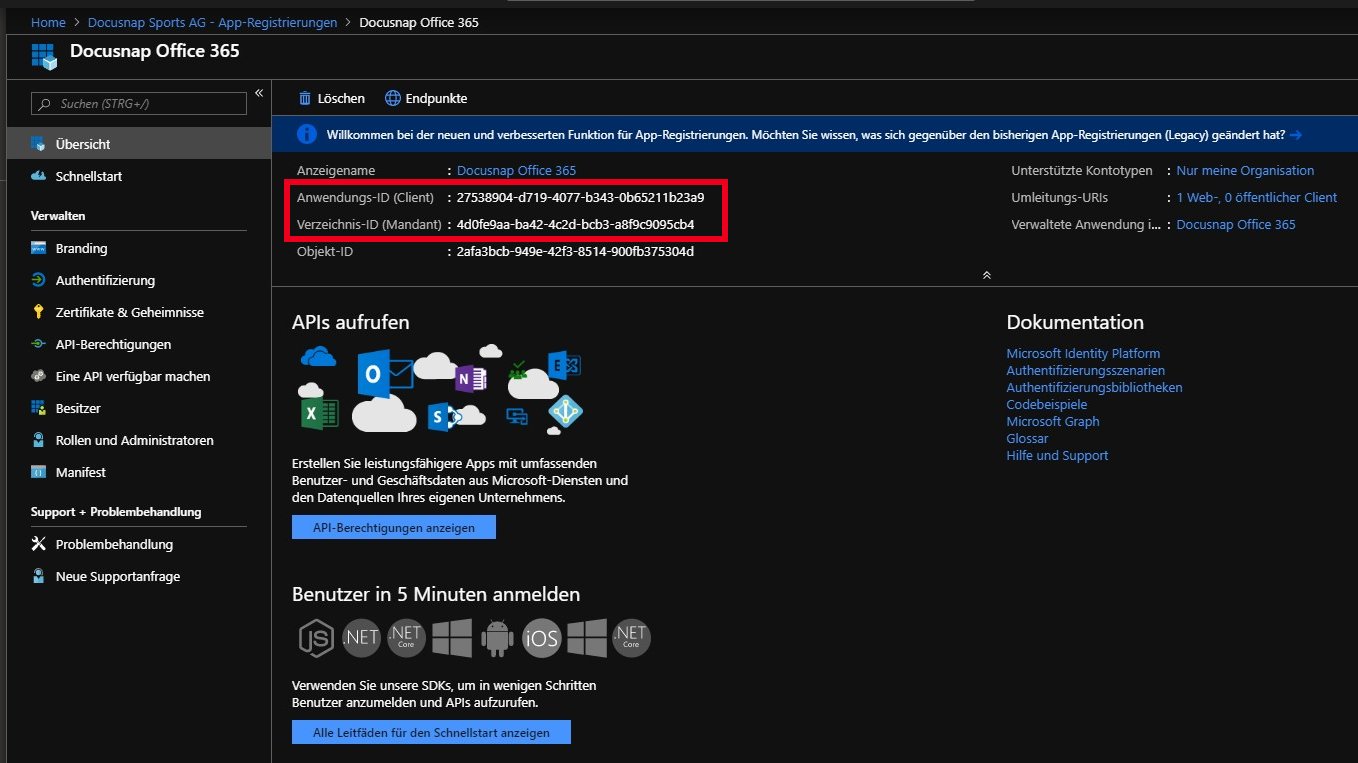Open the Glossar link

coord(1027,438)
